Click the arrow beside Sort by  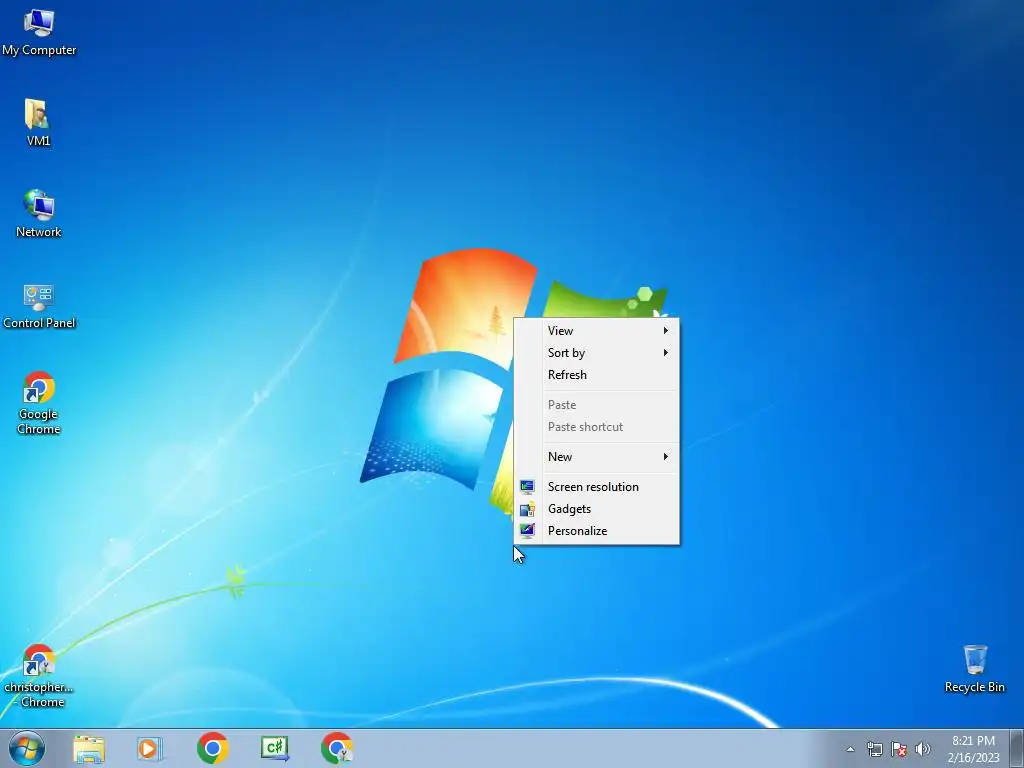point(665,353)
